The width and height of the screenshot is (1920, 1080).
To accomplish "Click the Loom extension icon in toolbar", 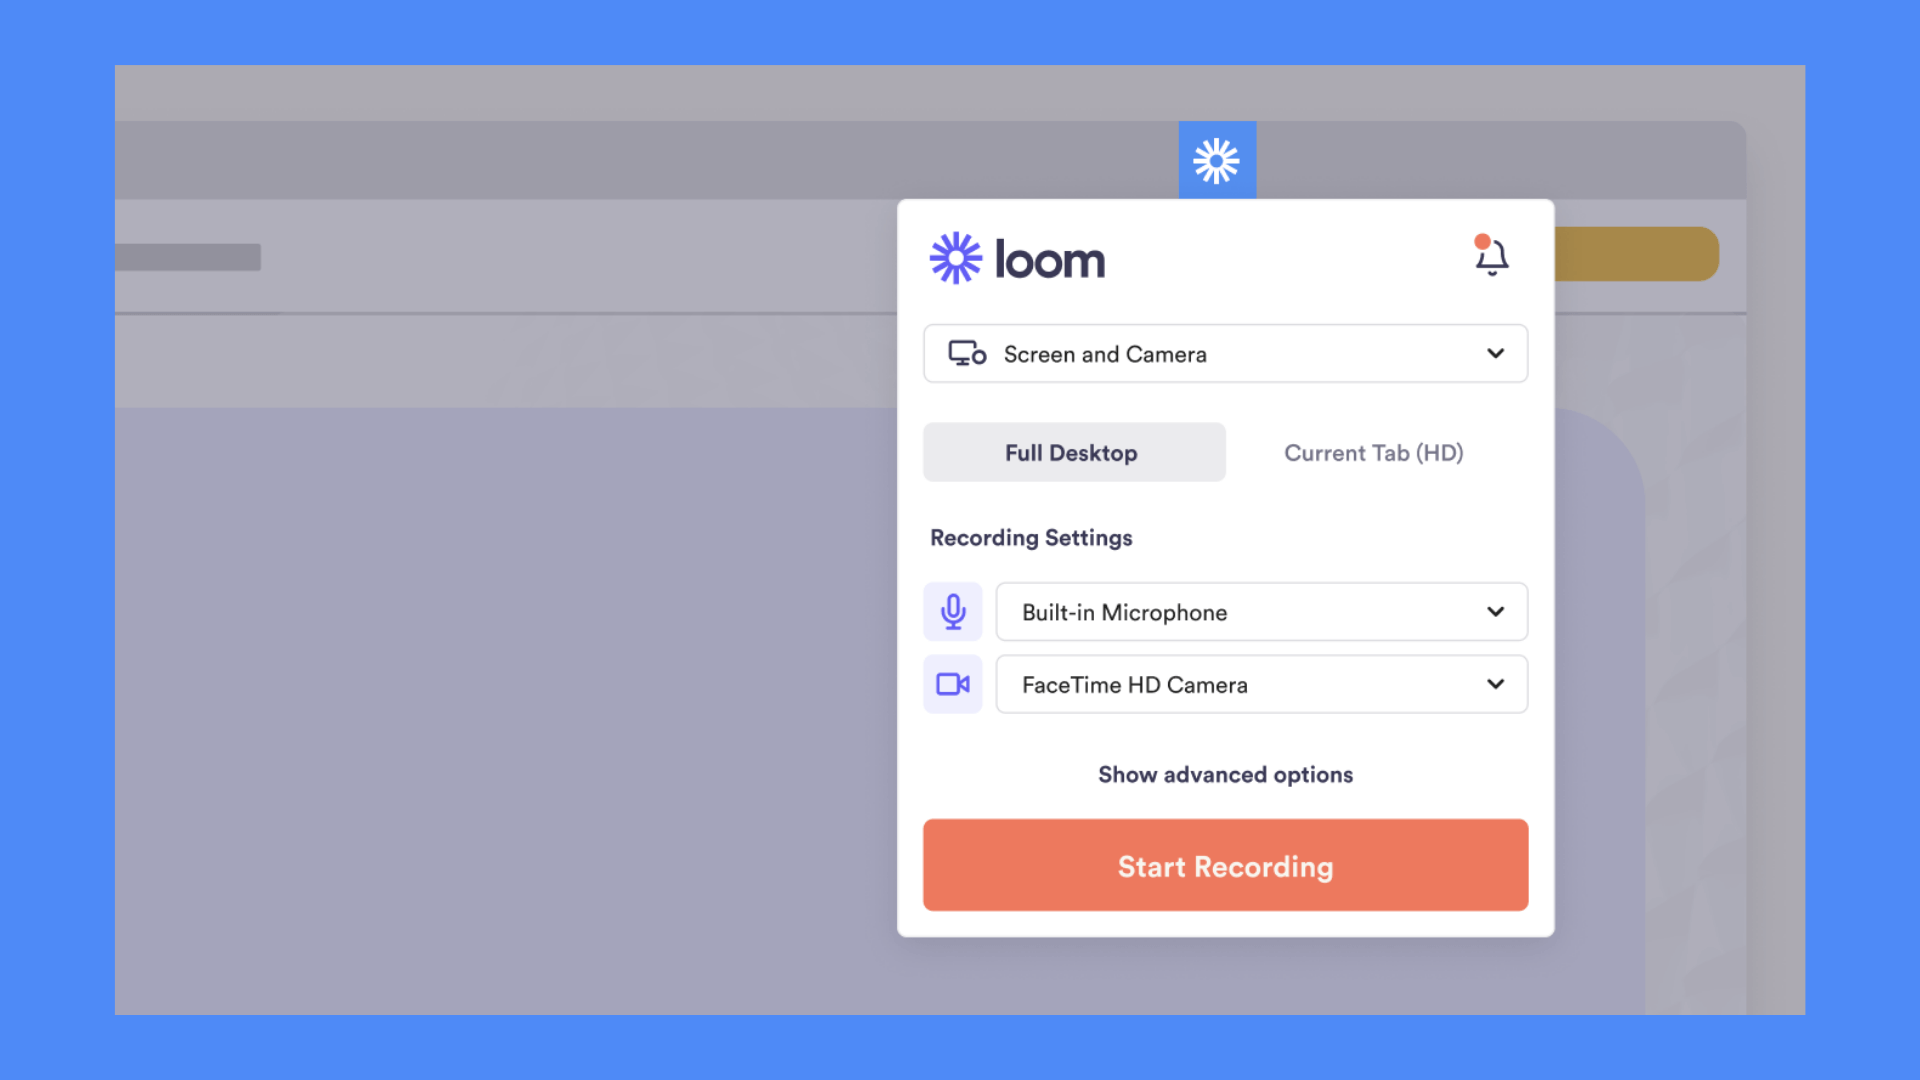I will [1217, 160].
